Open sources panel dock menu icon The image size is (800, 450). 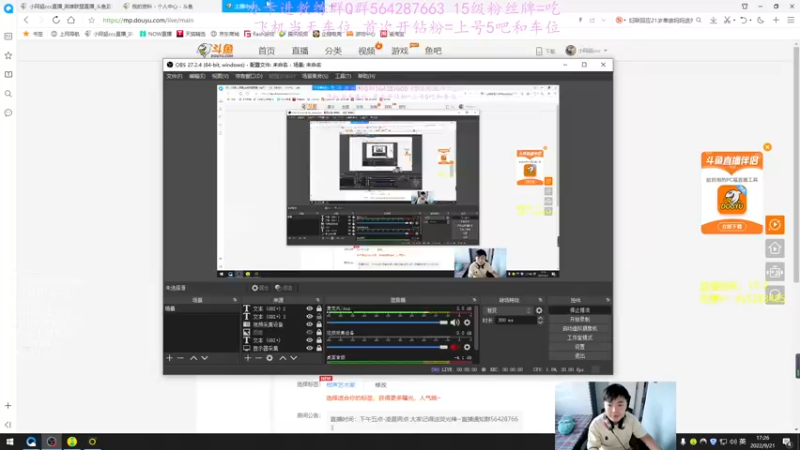tap(318, 300)
